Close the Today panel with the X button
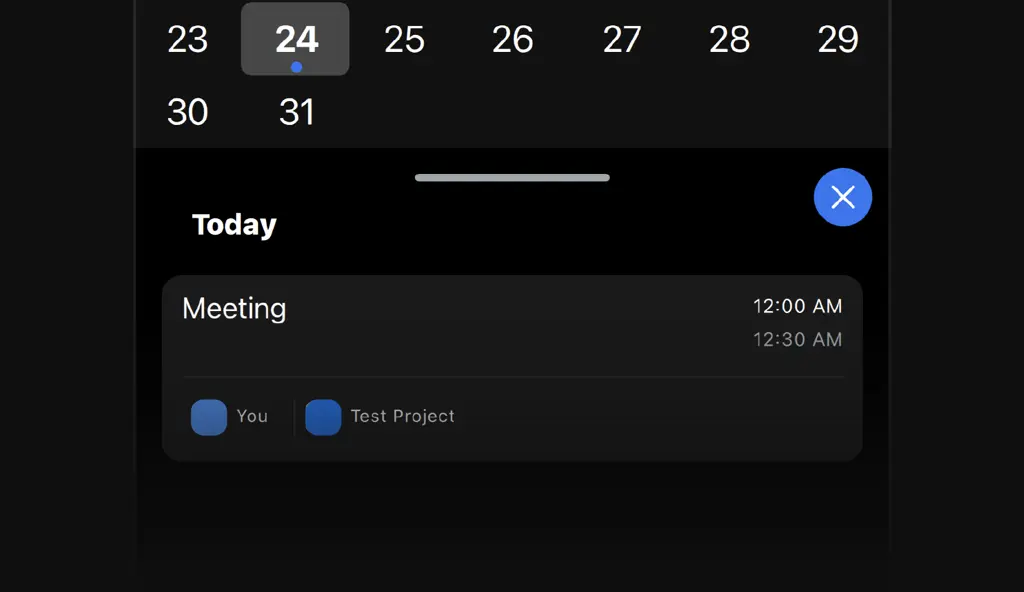Image resolution: width=1024 pixels, height=592 pixels. click(842, 197)
